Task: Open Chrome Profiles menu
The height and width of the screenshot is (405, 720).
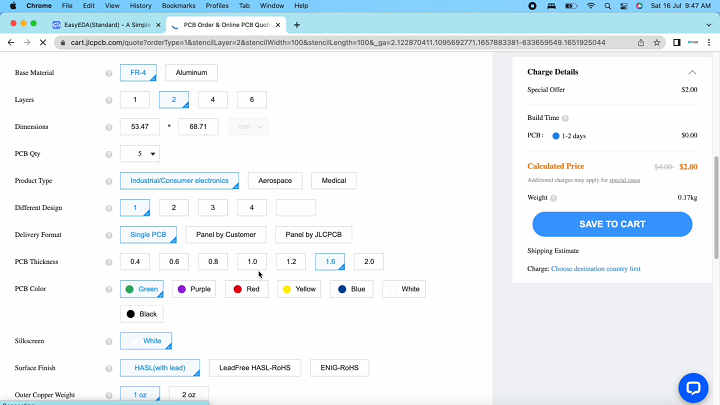Action: click(217, 6)
